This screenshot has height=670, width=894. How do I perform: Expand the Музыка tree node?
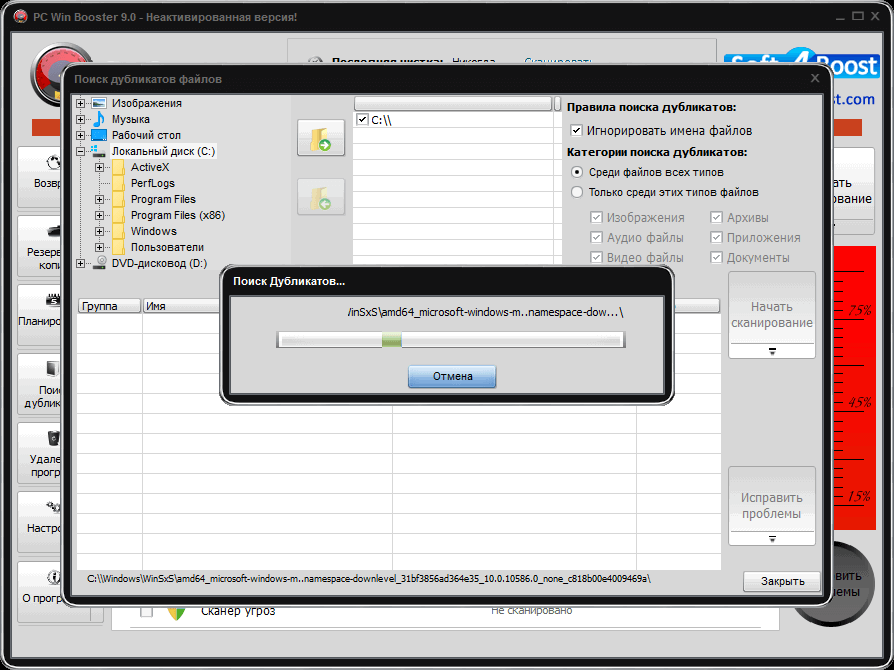80,119
